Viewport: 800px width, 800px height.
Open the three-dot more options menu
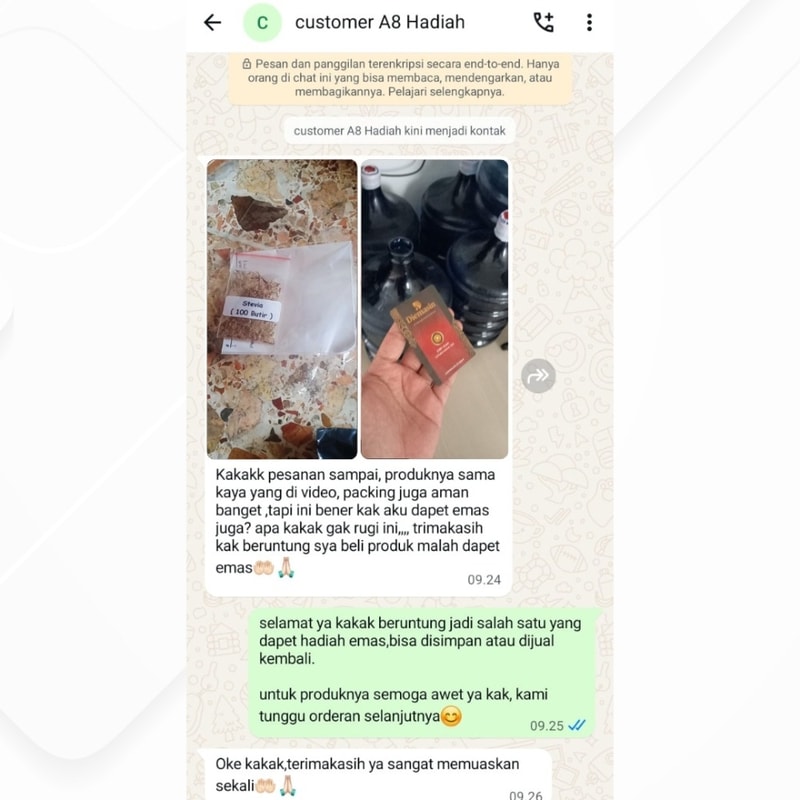(589, 22)
